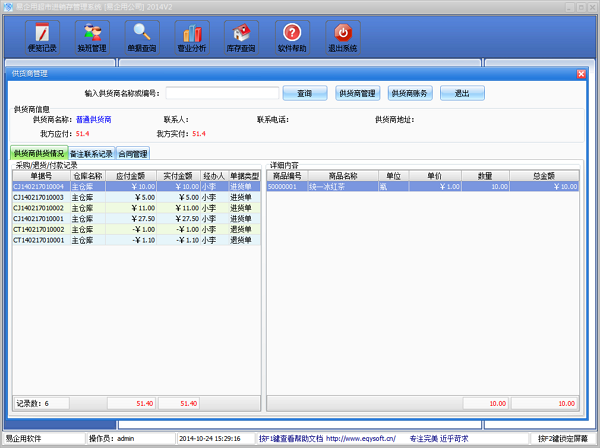Switch to 合同管理 tab
The height and width of the screenshot is (448, 600).
(132, 154)
